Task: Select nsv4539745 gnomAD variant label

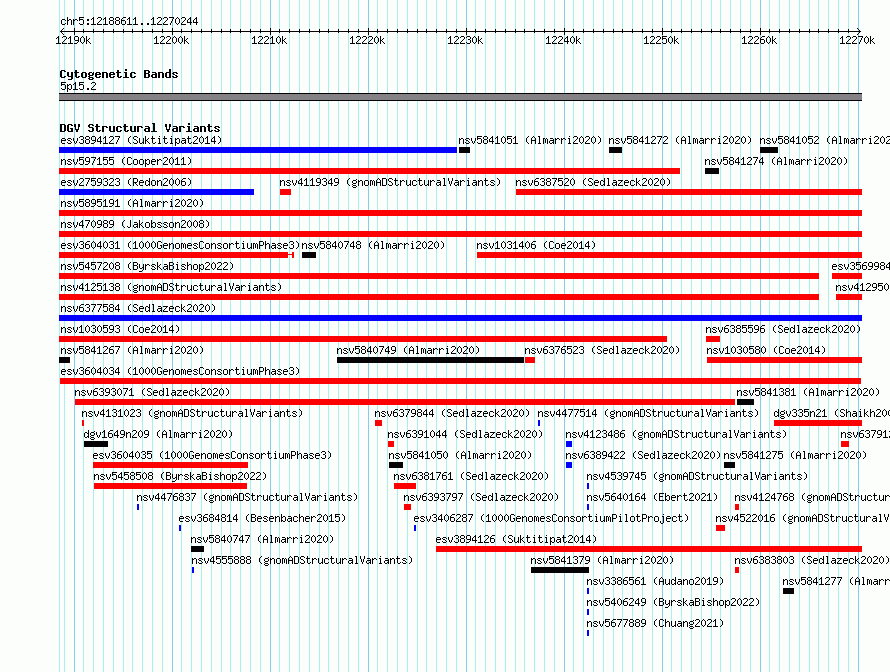Action: [697, 476]
